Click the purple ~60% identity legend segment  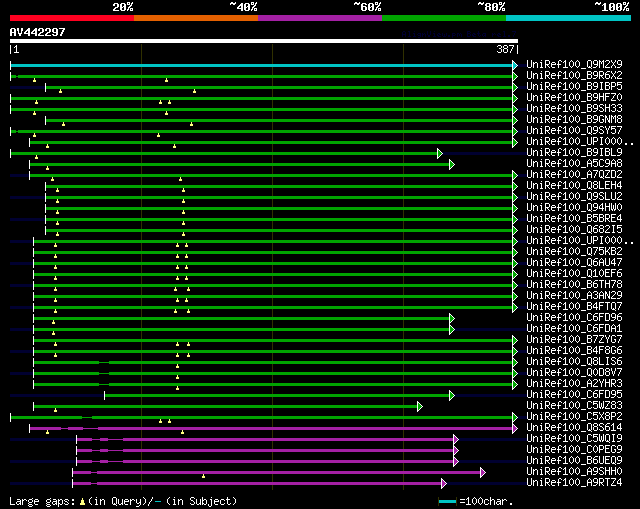click(320, 18)
